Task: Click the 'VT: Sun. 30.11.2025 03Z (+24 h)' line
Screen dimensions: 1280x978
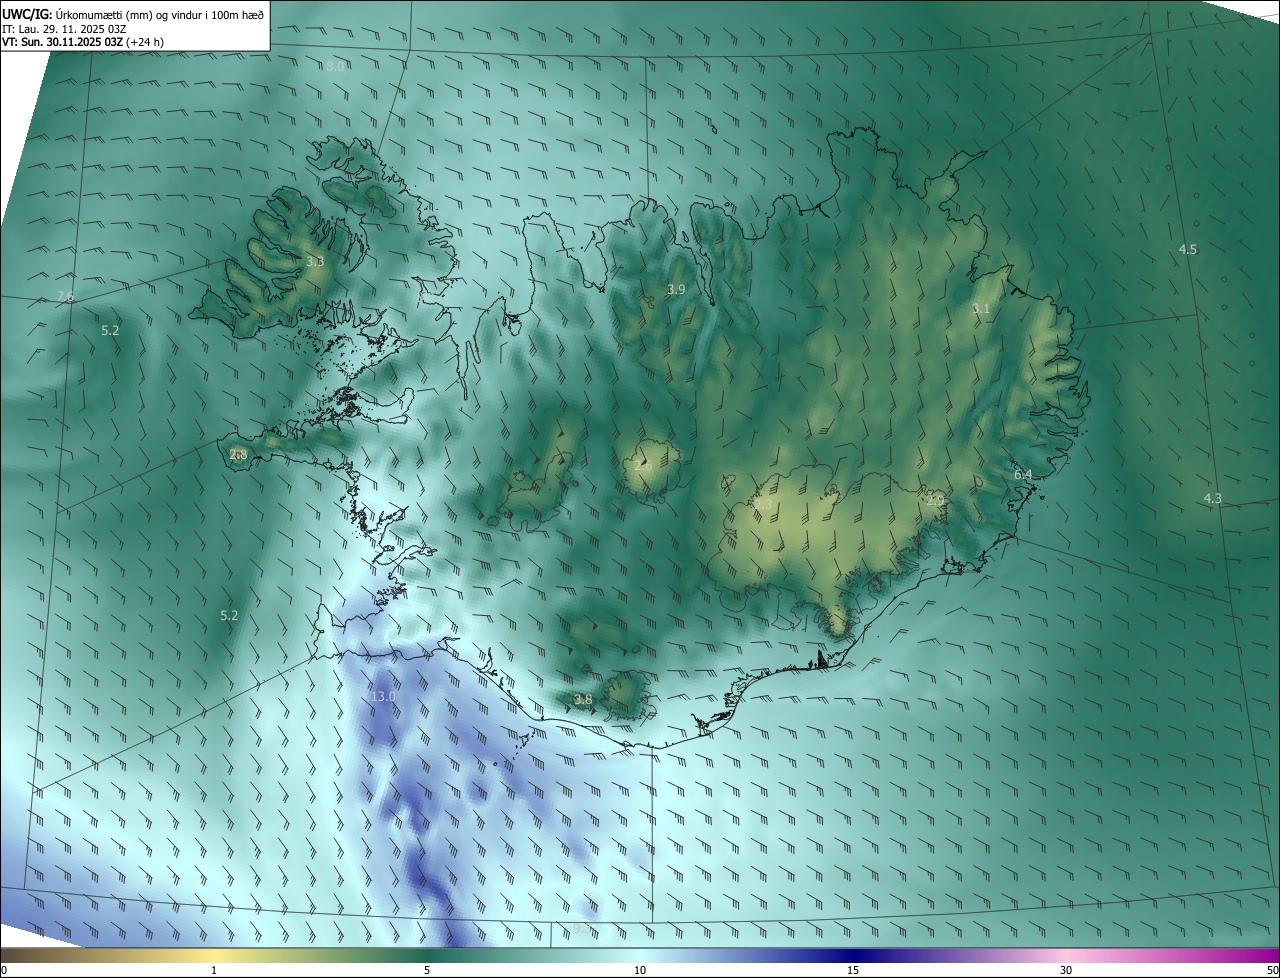Action: tap(83, 43)
